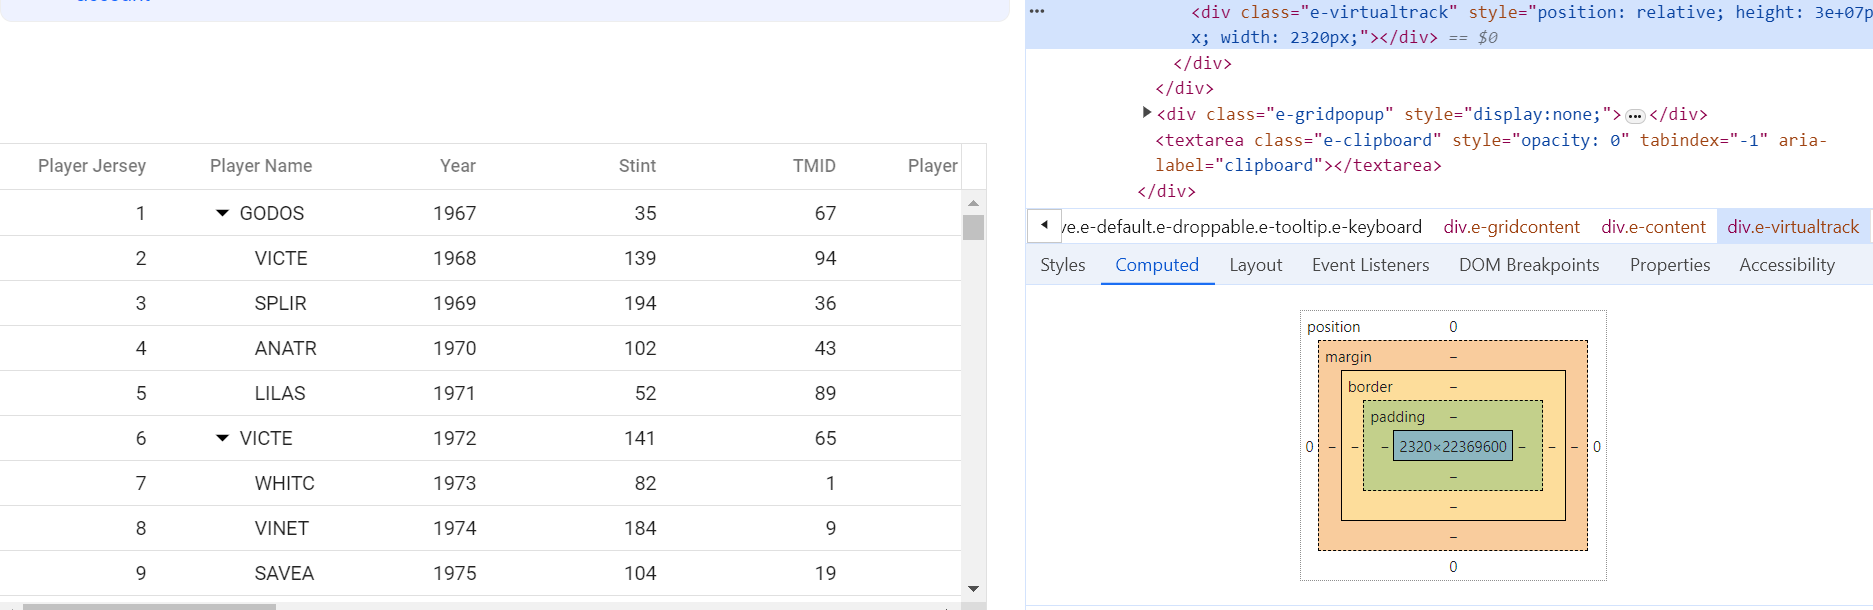This screenshot has height=610, width=1873.
Task: Select the e-virtualtrack div element line
Action: (1449, 25)
